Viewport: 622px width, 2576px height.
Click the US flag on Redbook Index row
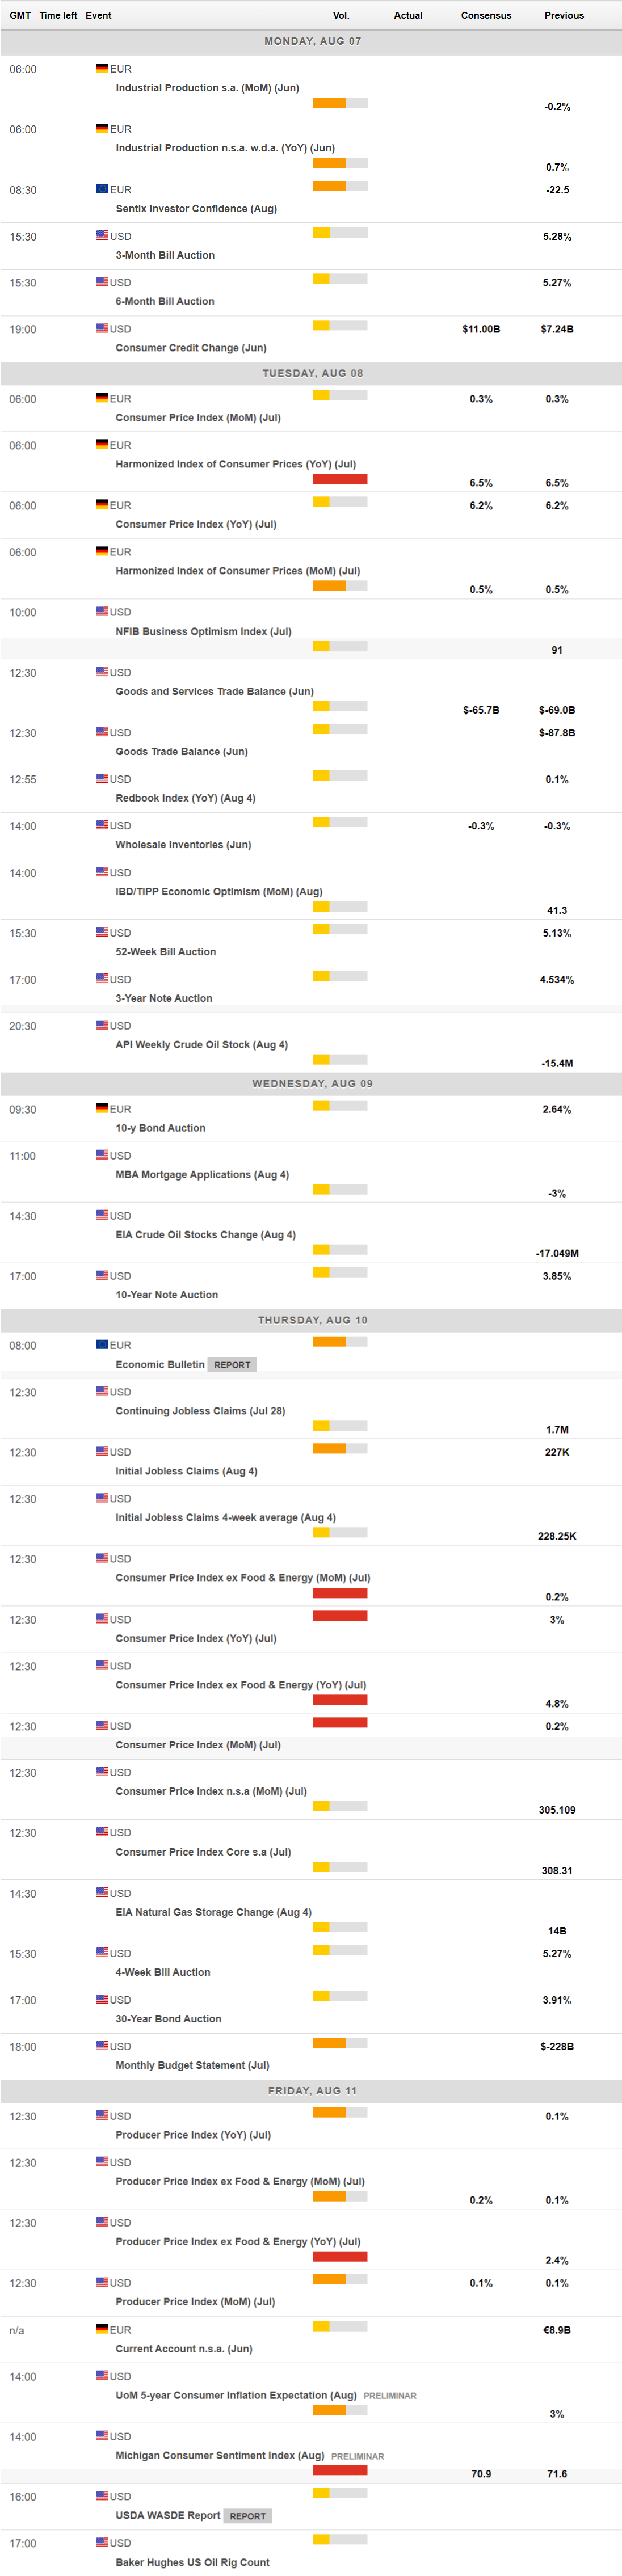pos(102,778)
